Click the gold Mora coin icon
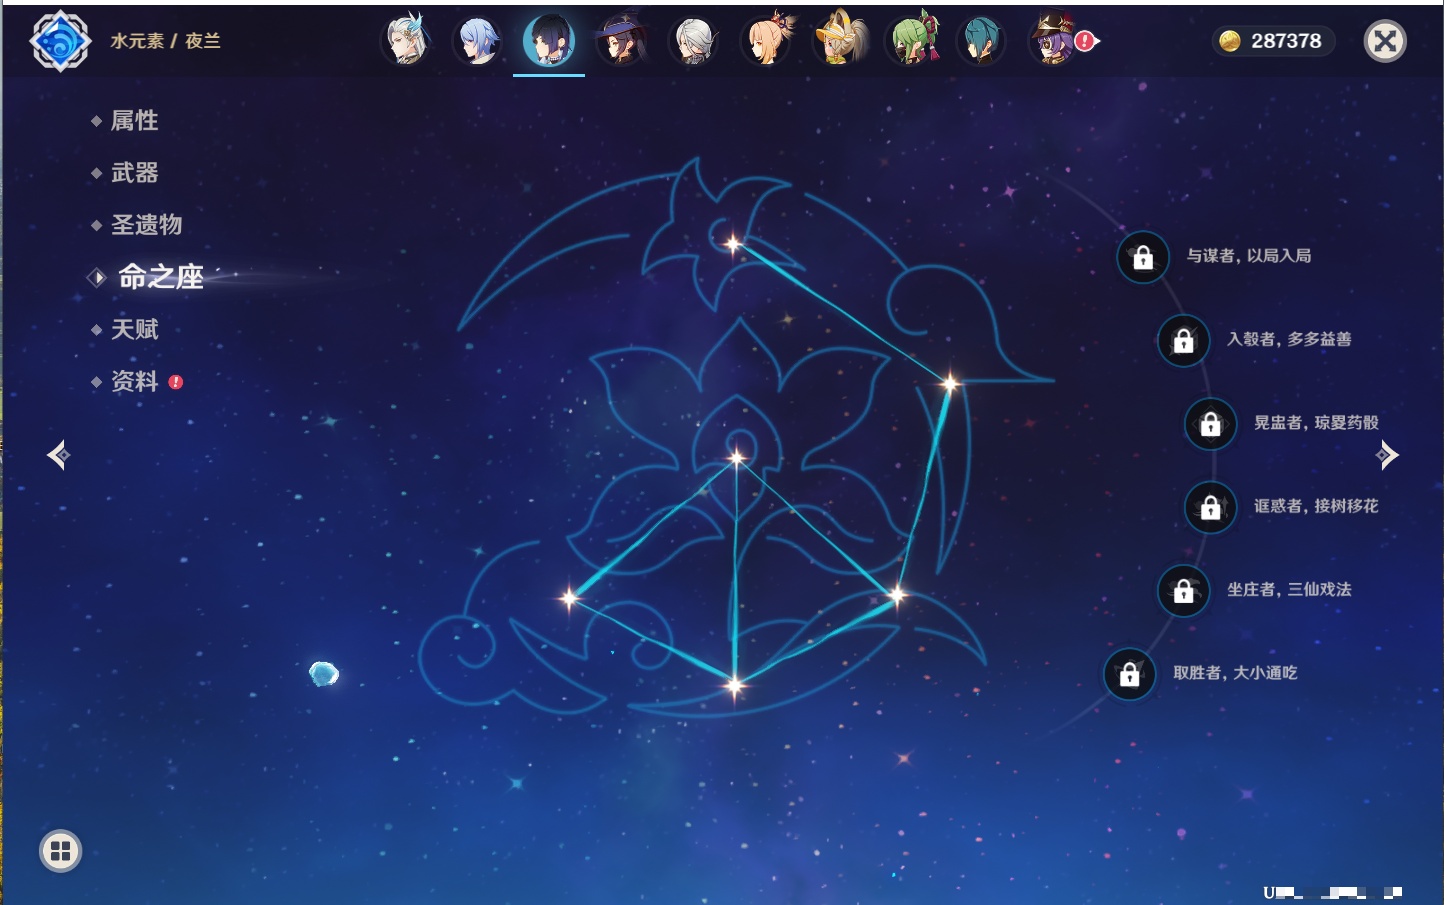Viewport: 1444px width, 905px height. pos(1230,41)
